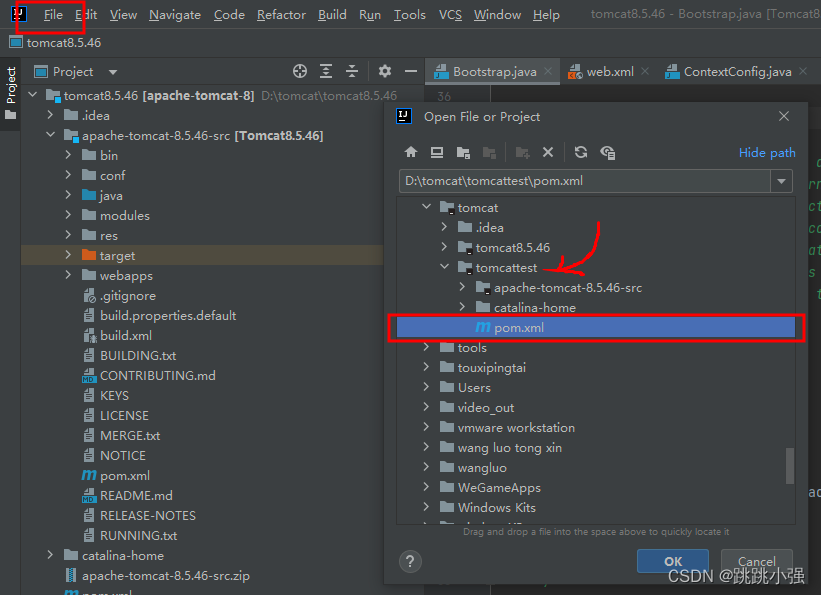Hide the Project panel with minus icon
Screen dimensions: 821x595
tap(411, 71)
